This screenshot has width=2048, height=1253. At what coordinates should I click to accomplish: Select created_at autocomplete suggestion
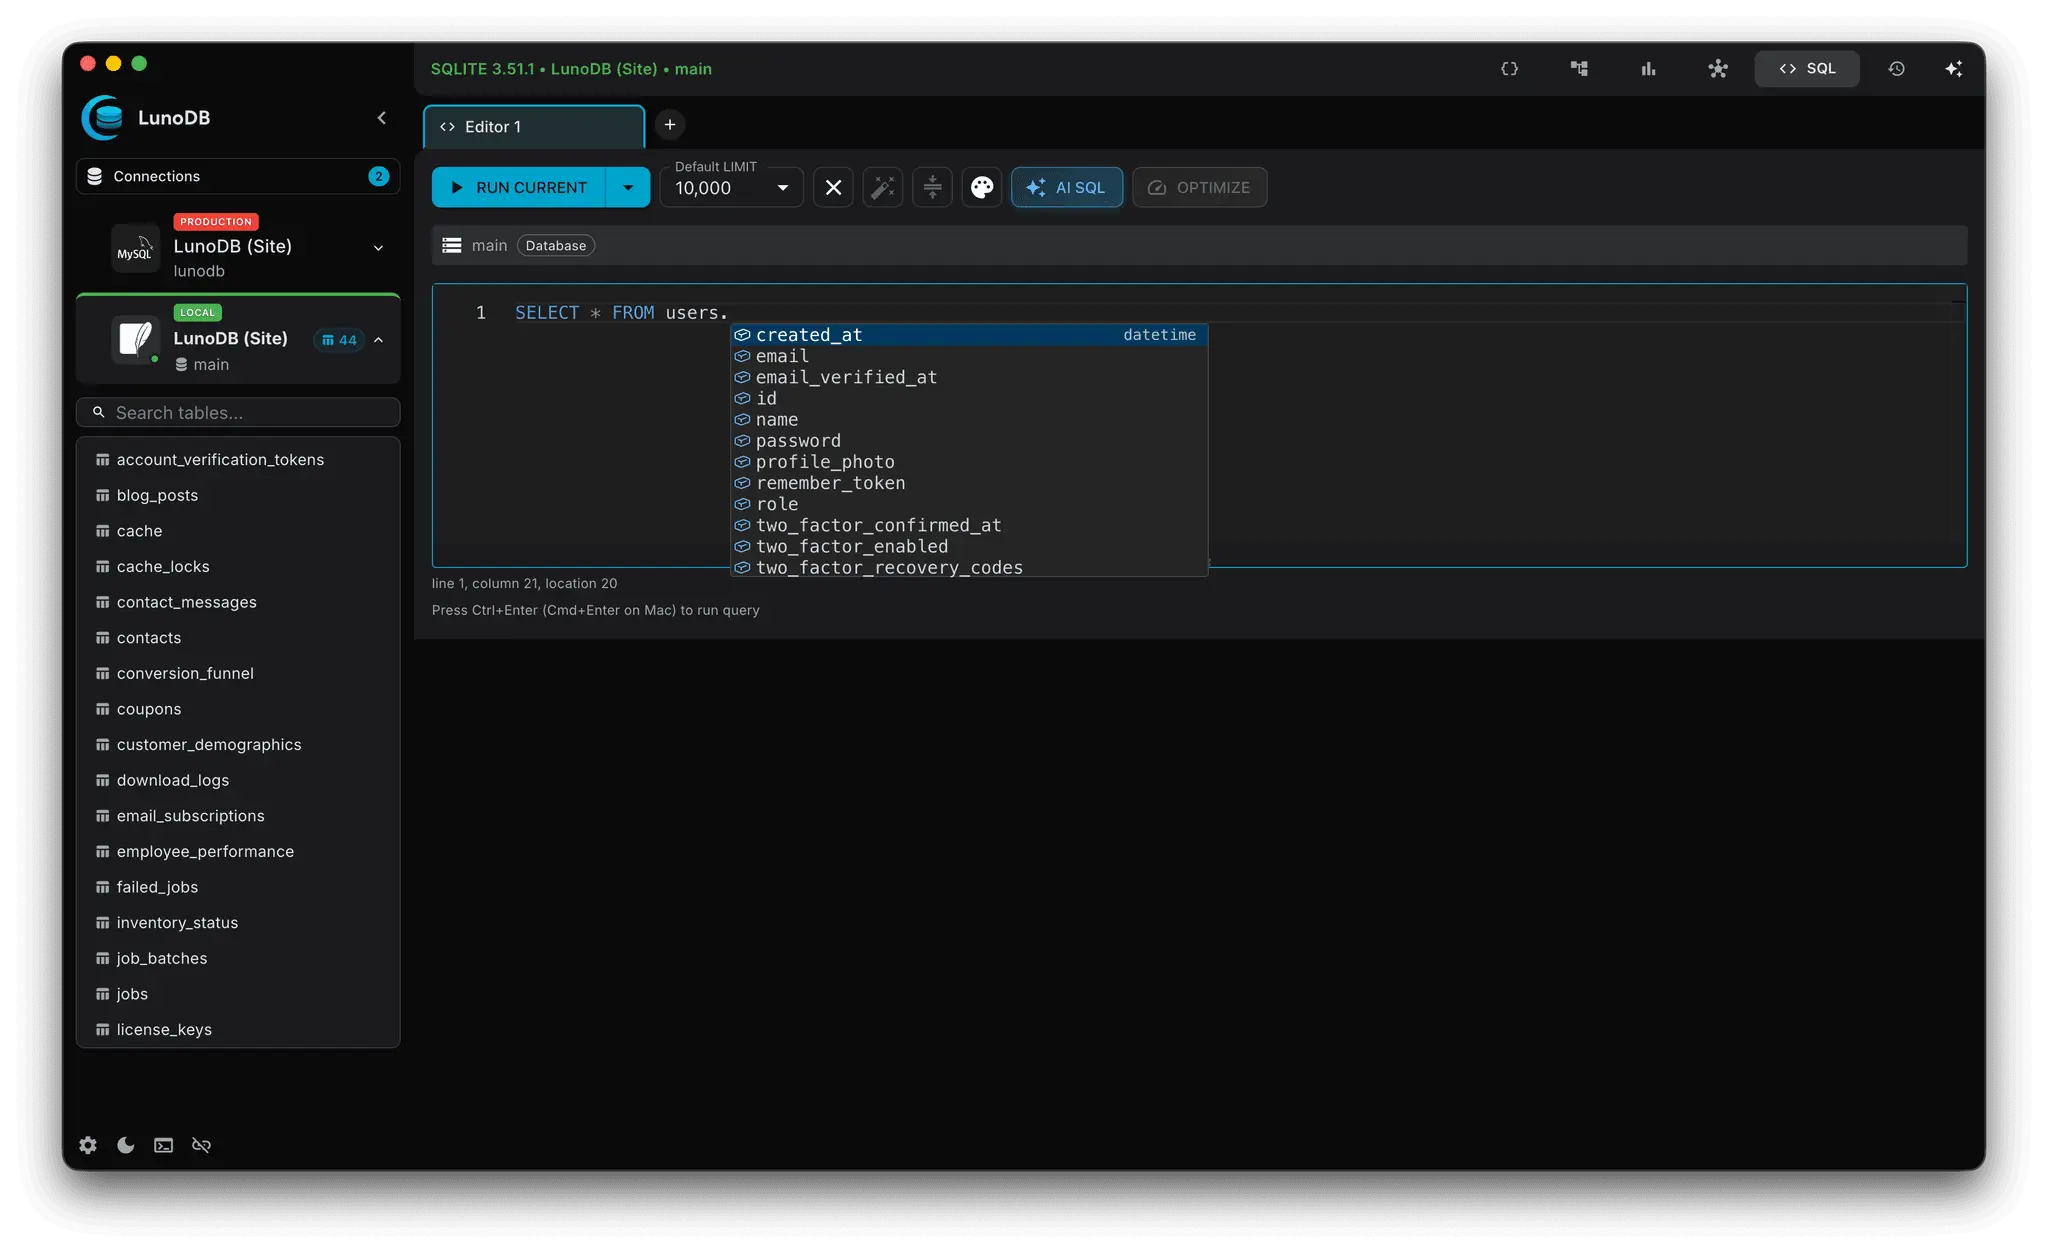tap(969, 335)
